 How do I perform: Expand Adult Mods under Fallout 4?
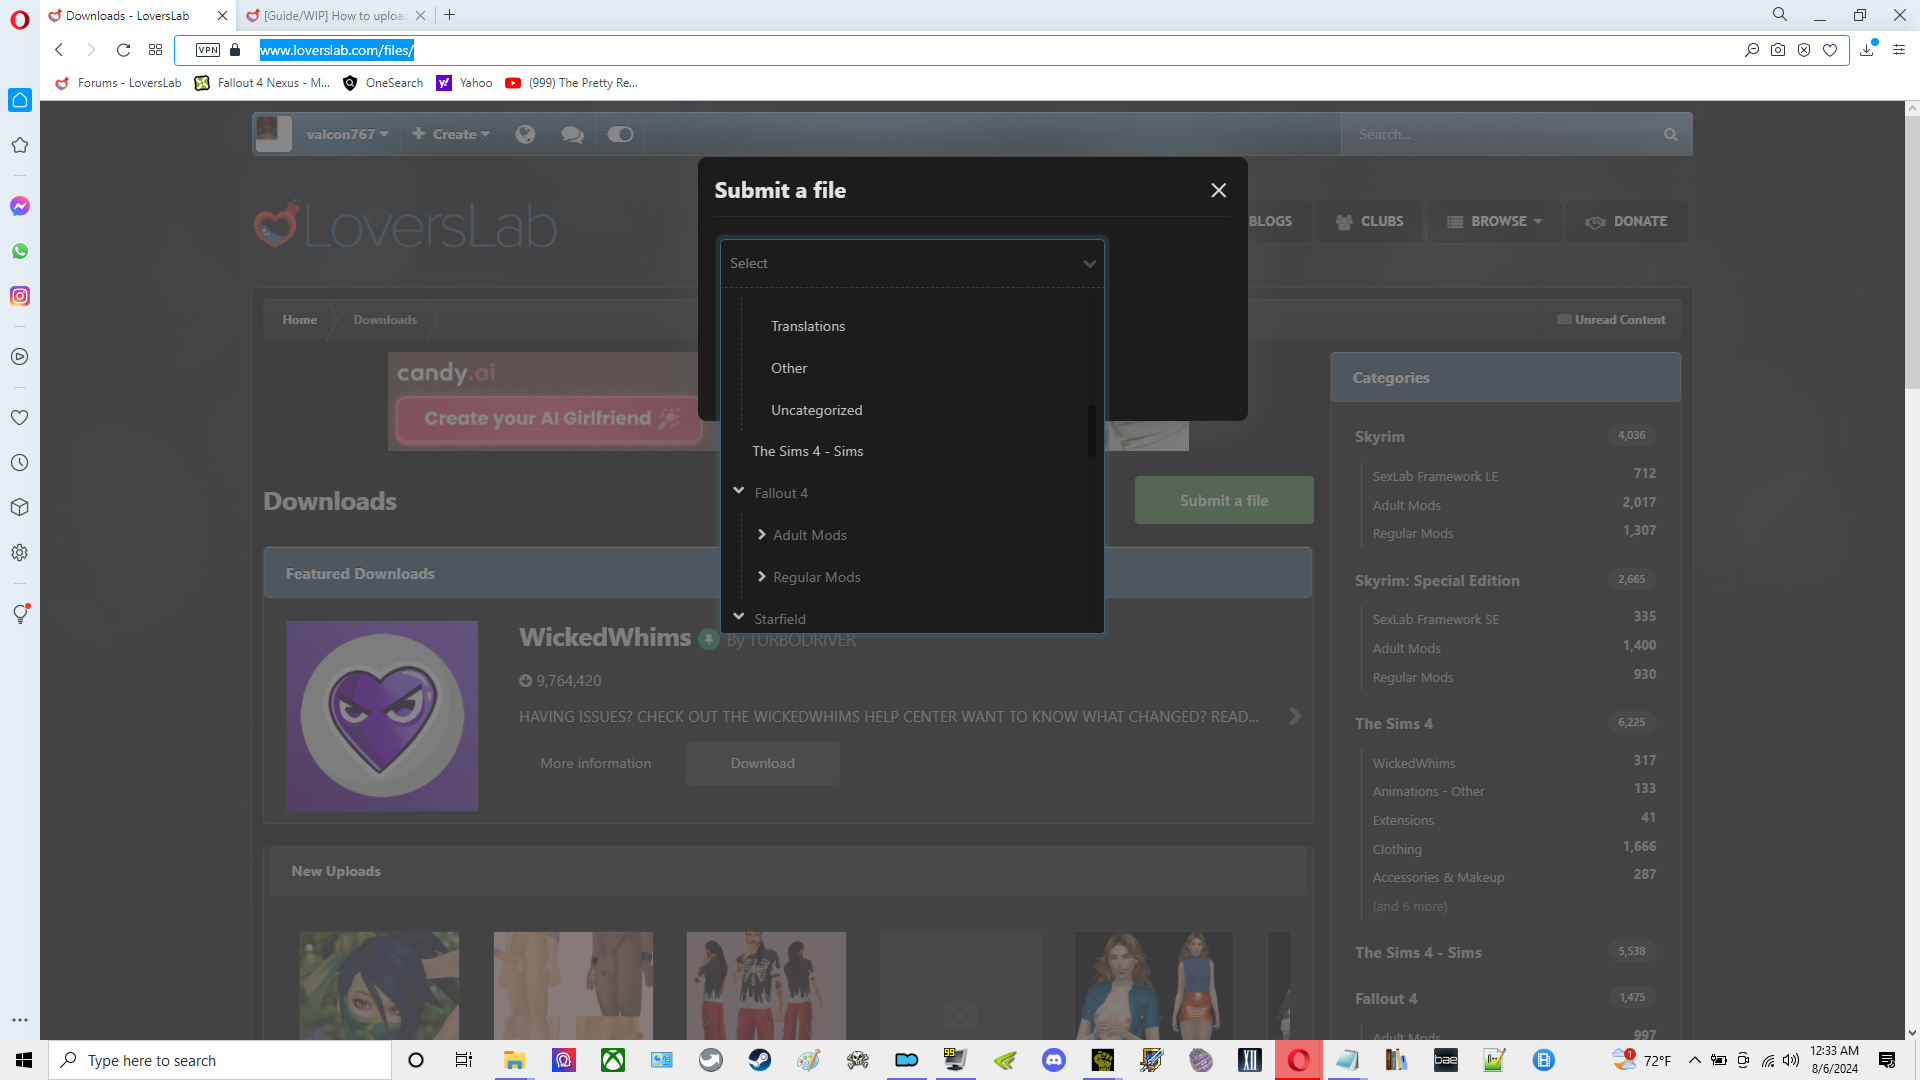[x=762, y=535]
